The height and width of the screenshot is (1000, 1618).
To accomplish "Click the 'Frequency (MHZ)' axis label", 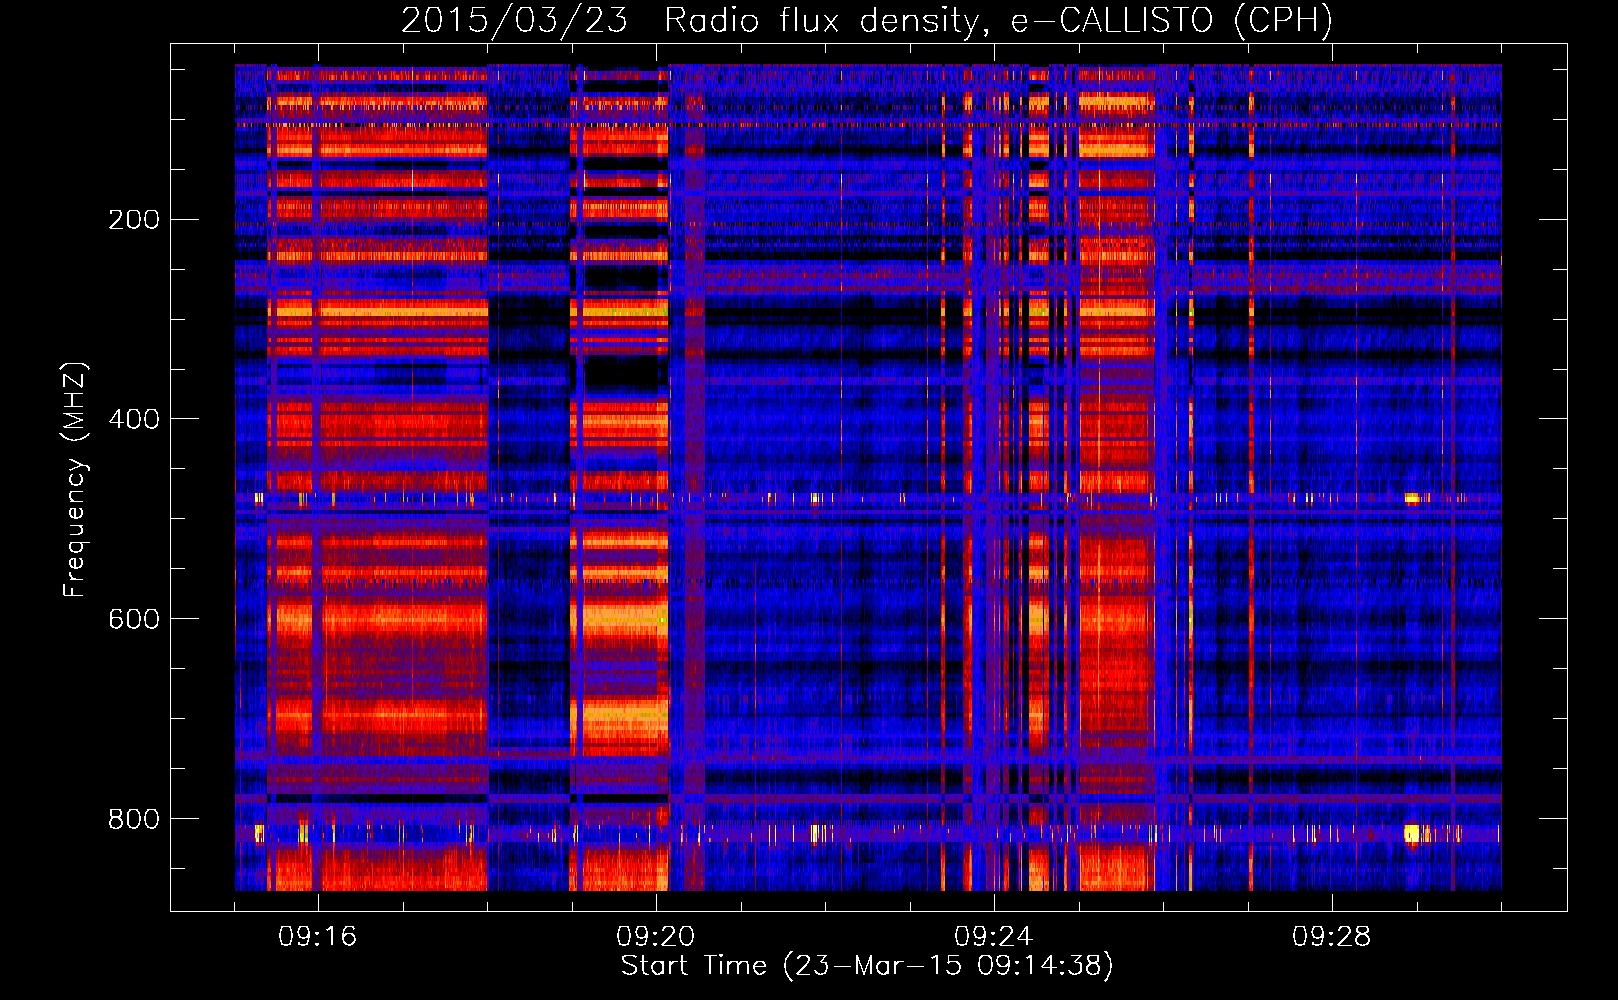I will pos(75,480).
